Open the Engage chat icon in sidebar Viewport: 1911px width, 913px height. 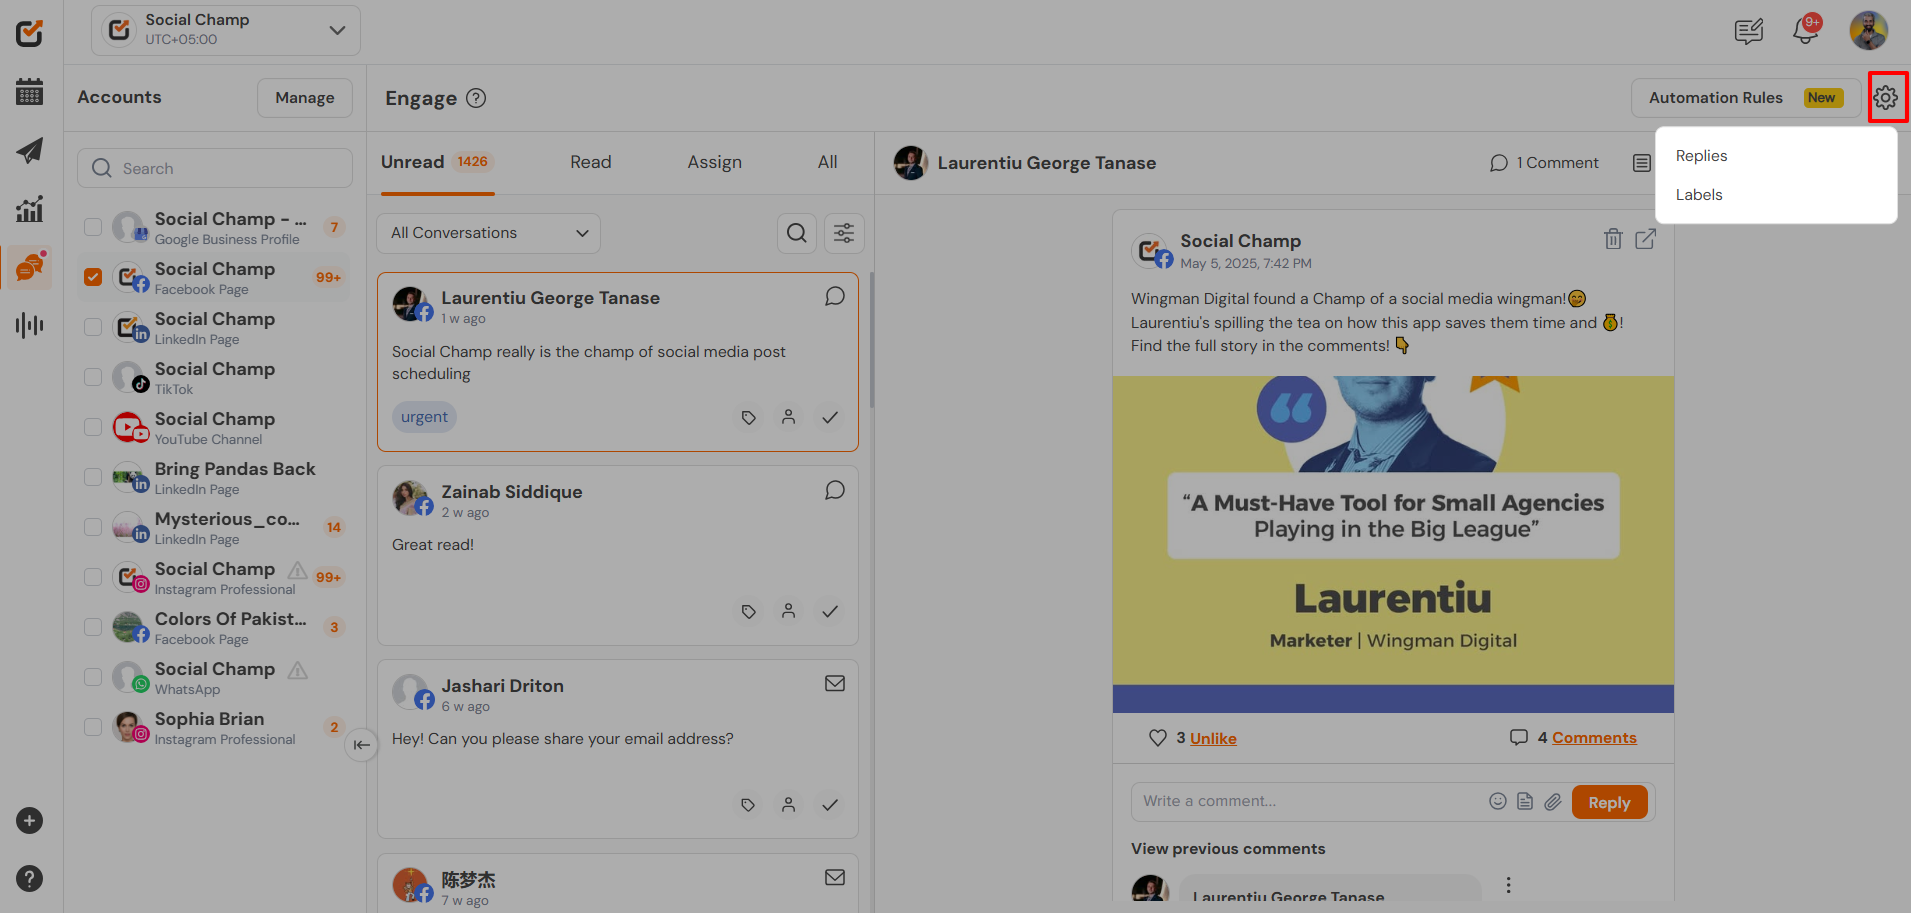pyautogui.click(x=30, y=267)
